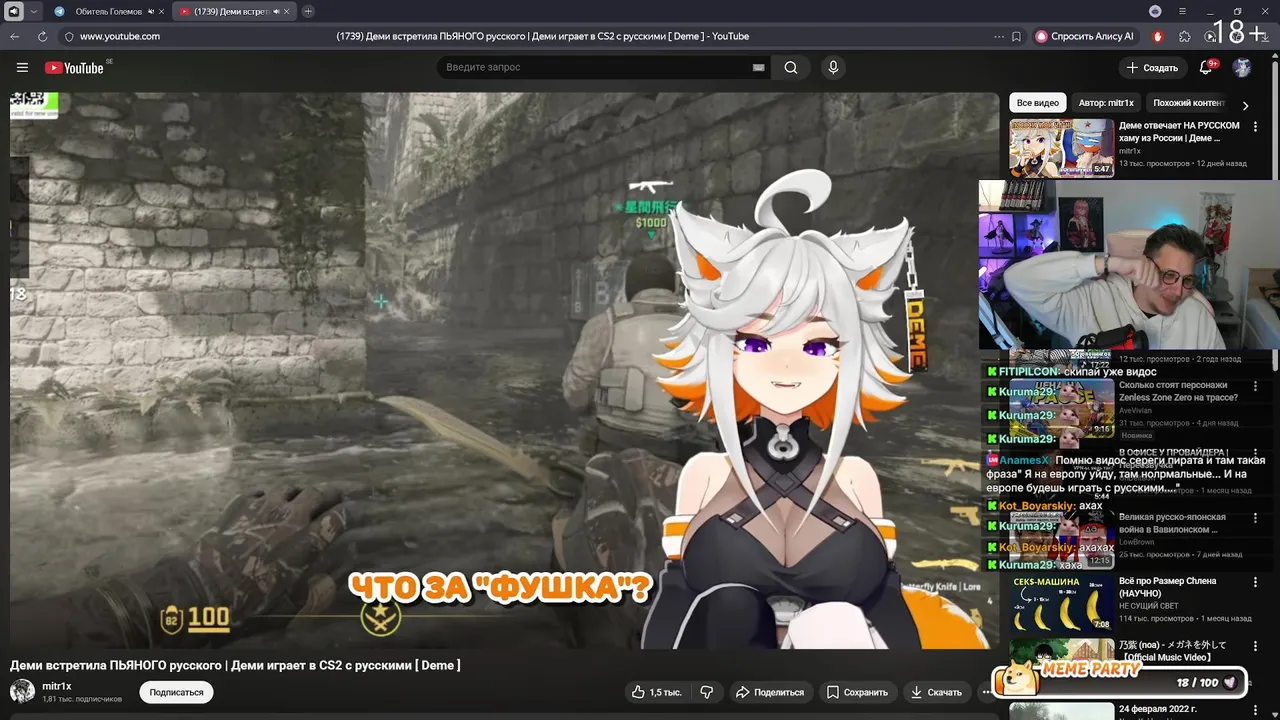Mute the YouTube tab audio icon
Screen dimensions: 1280x720
pos(276,11)
